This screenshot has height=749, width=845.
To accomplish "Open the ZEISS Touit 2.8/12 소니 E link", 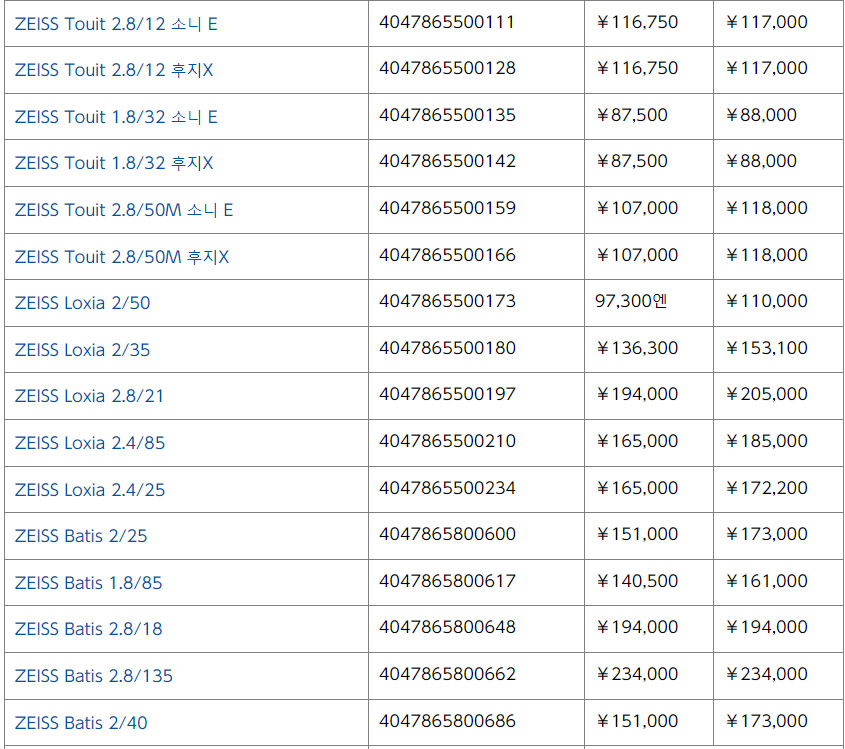I will [x=116, y=24].
